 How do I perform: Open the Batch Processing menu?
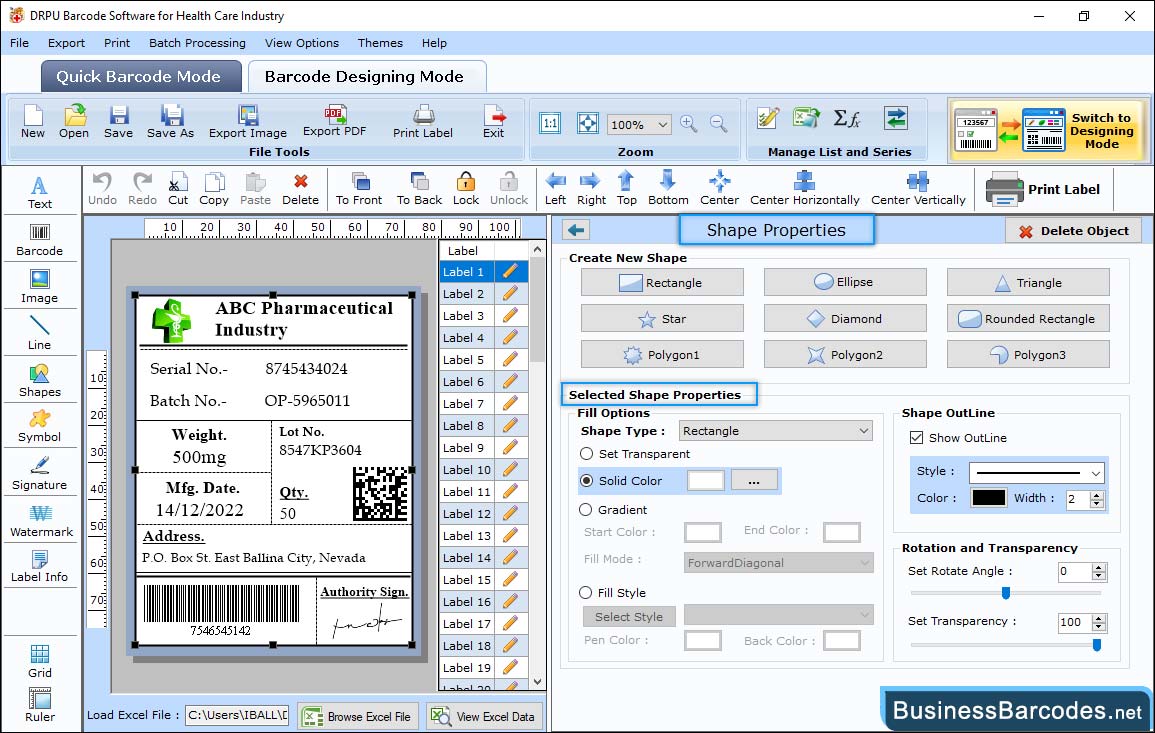pyautogui.click(x=197, y=43)
